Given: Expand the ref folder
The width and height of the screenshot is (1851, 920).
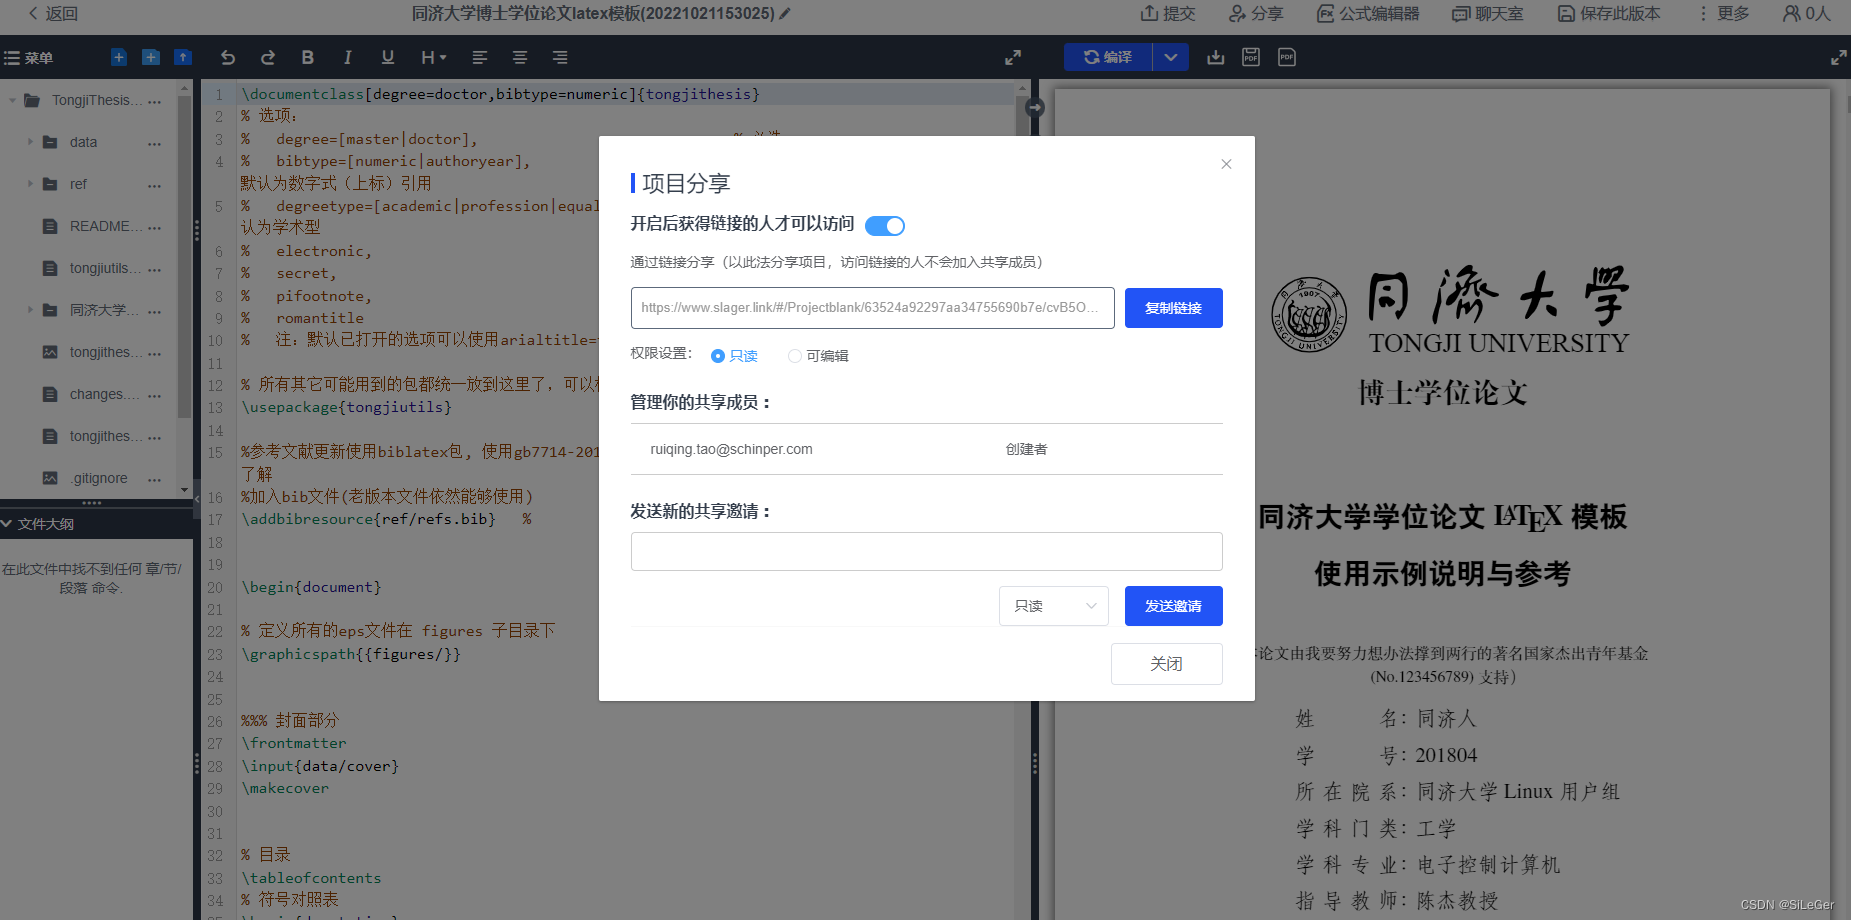Looking at the screenshot, I should point(30,184).
